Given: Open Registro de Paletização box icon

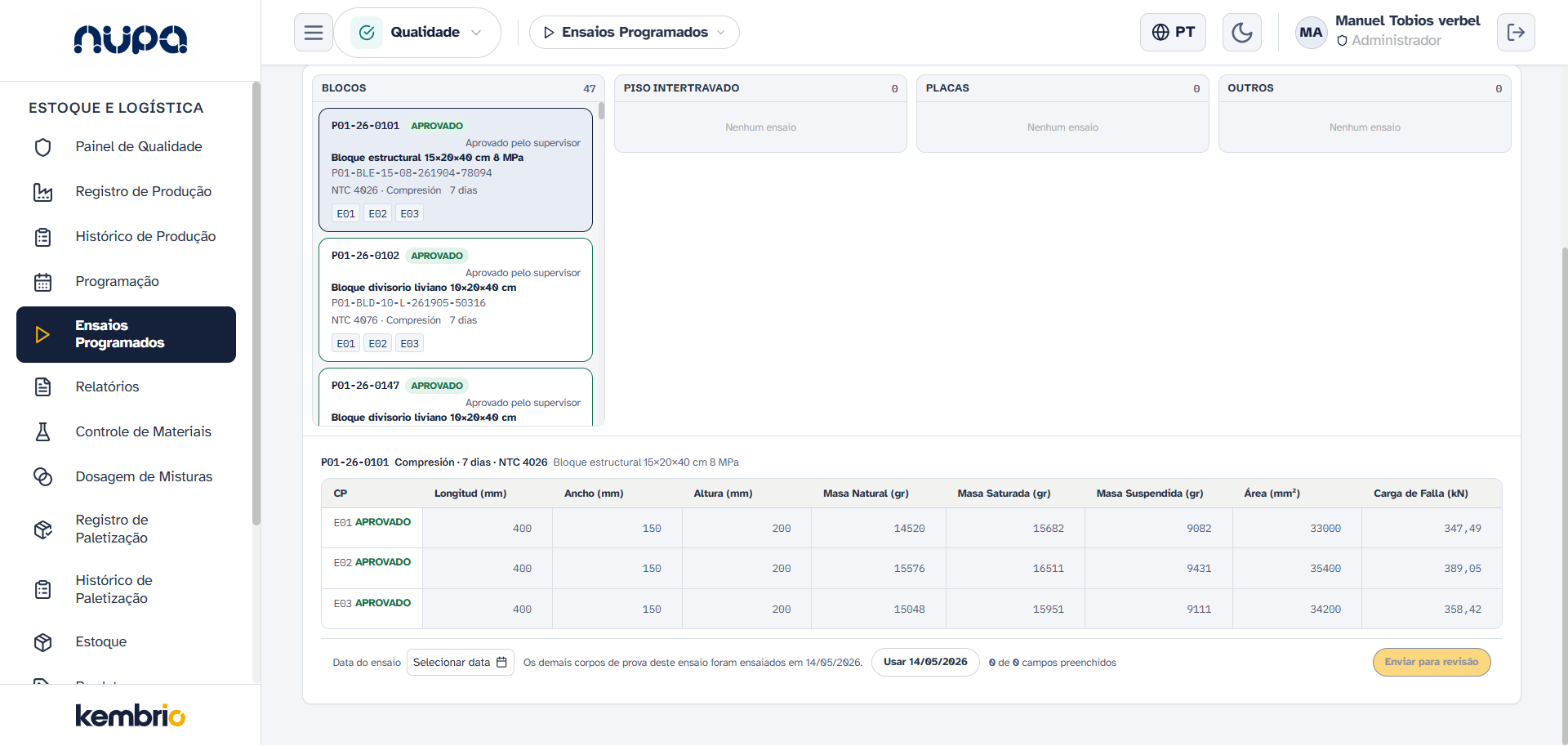Looking at the screenshot, I should click(43, 529).
